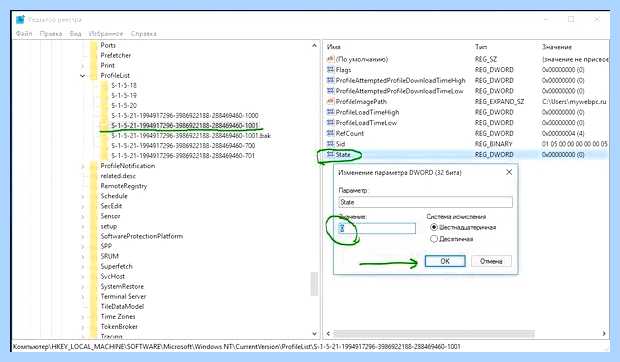This screenshot has width=620, height=362.
Task: Click the SystemRestore folder icon
Action: 93,287
